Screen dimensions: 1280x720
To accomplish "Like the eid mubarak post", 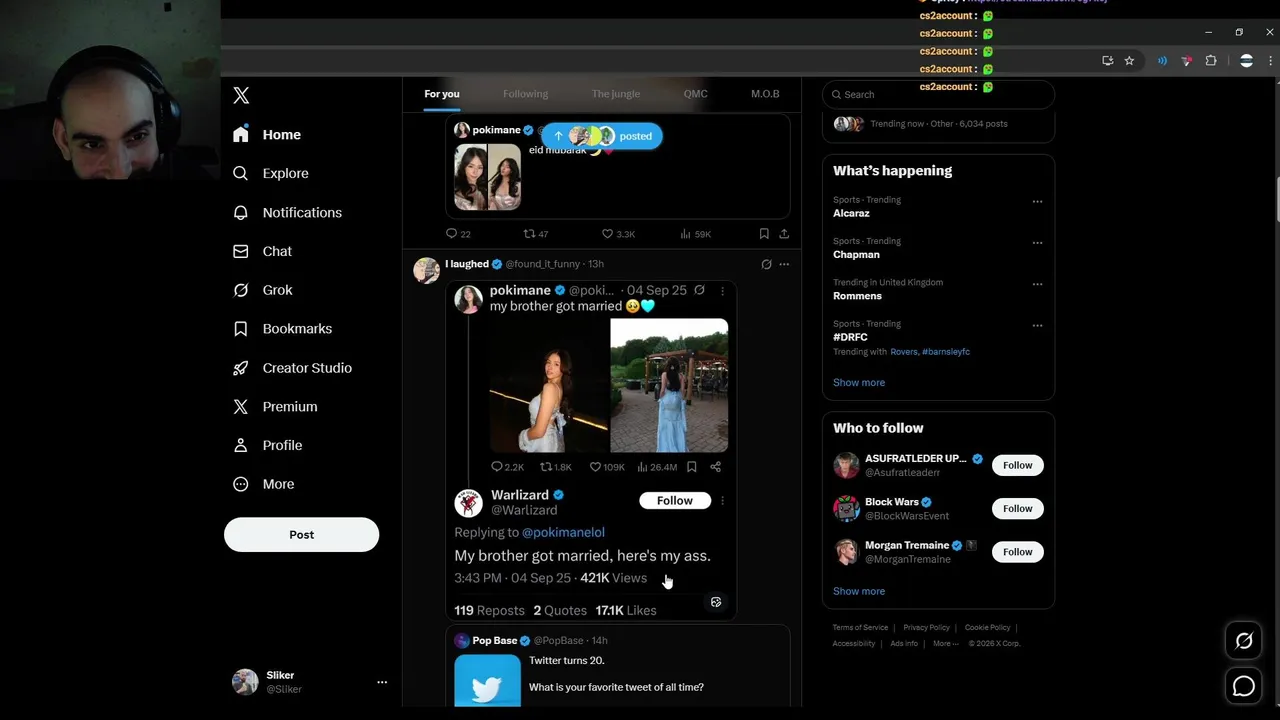I will (x=618, y=234).
